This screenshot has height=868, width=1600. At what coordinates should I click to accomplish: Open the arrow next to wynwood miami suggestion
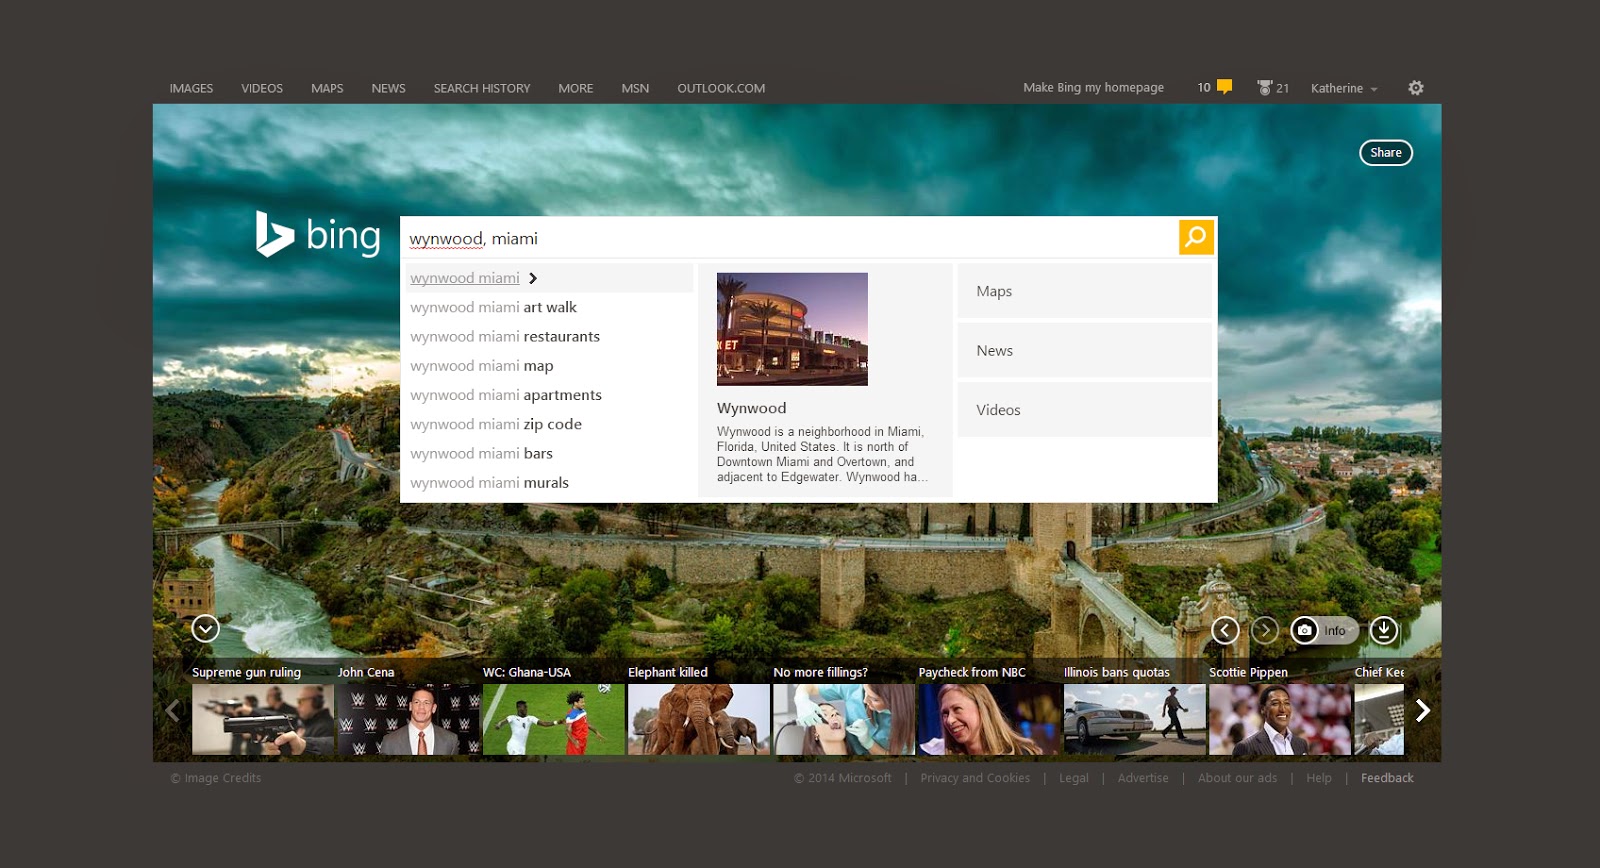tap(533, 278)
